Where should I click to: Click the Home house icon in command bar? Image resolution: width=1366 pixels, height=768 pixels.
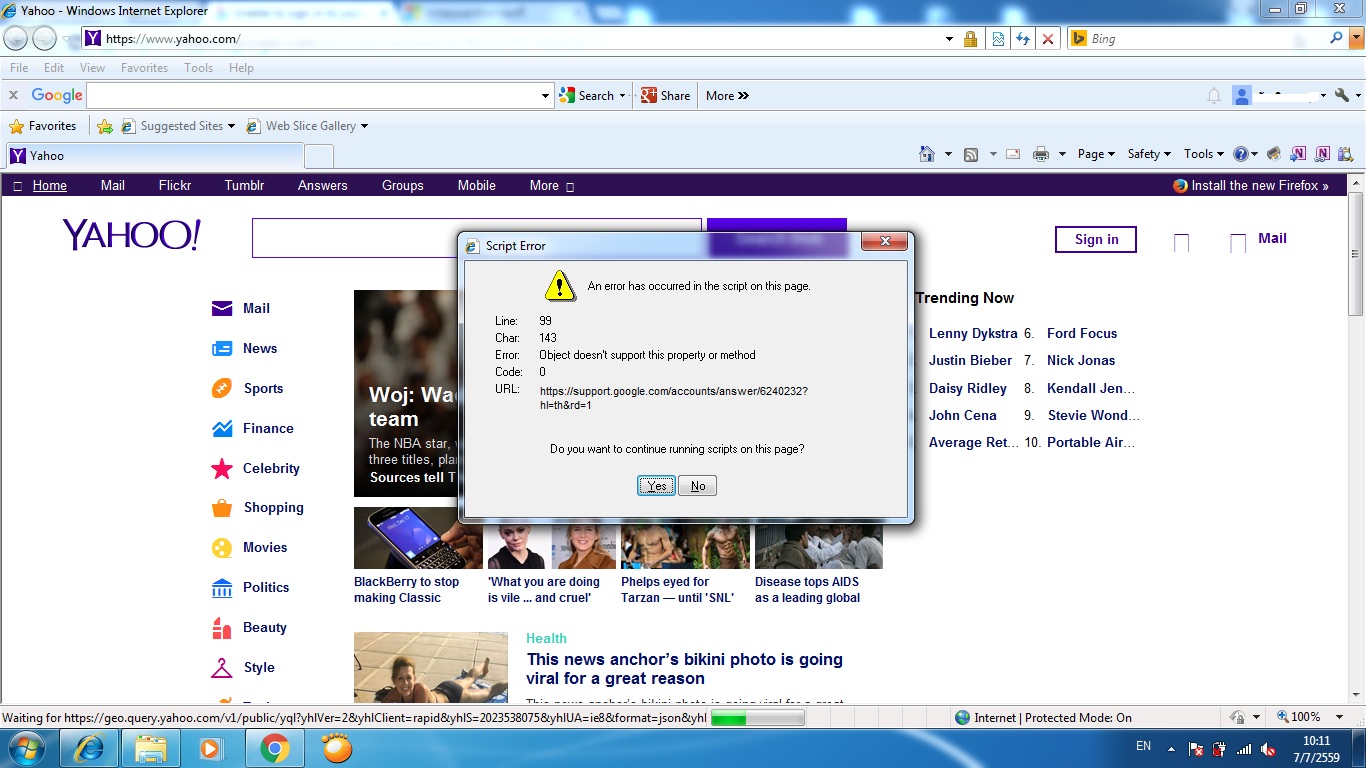927,154
